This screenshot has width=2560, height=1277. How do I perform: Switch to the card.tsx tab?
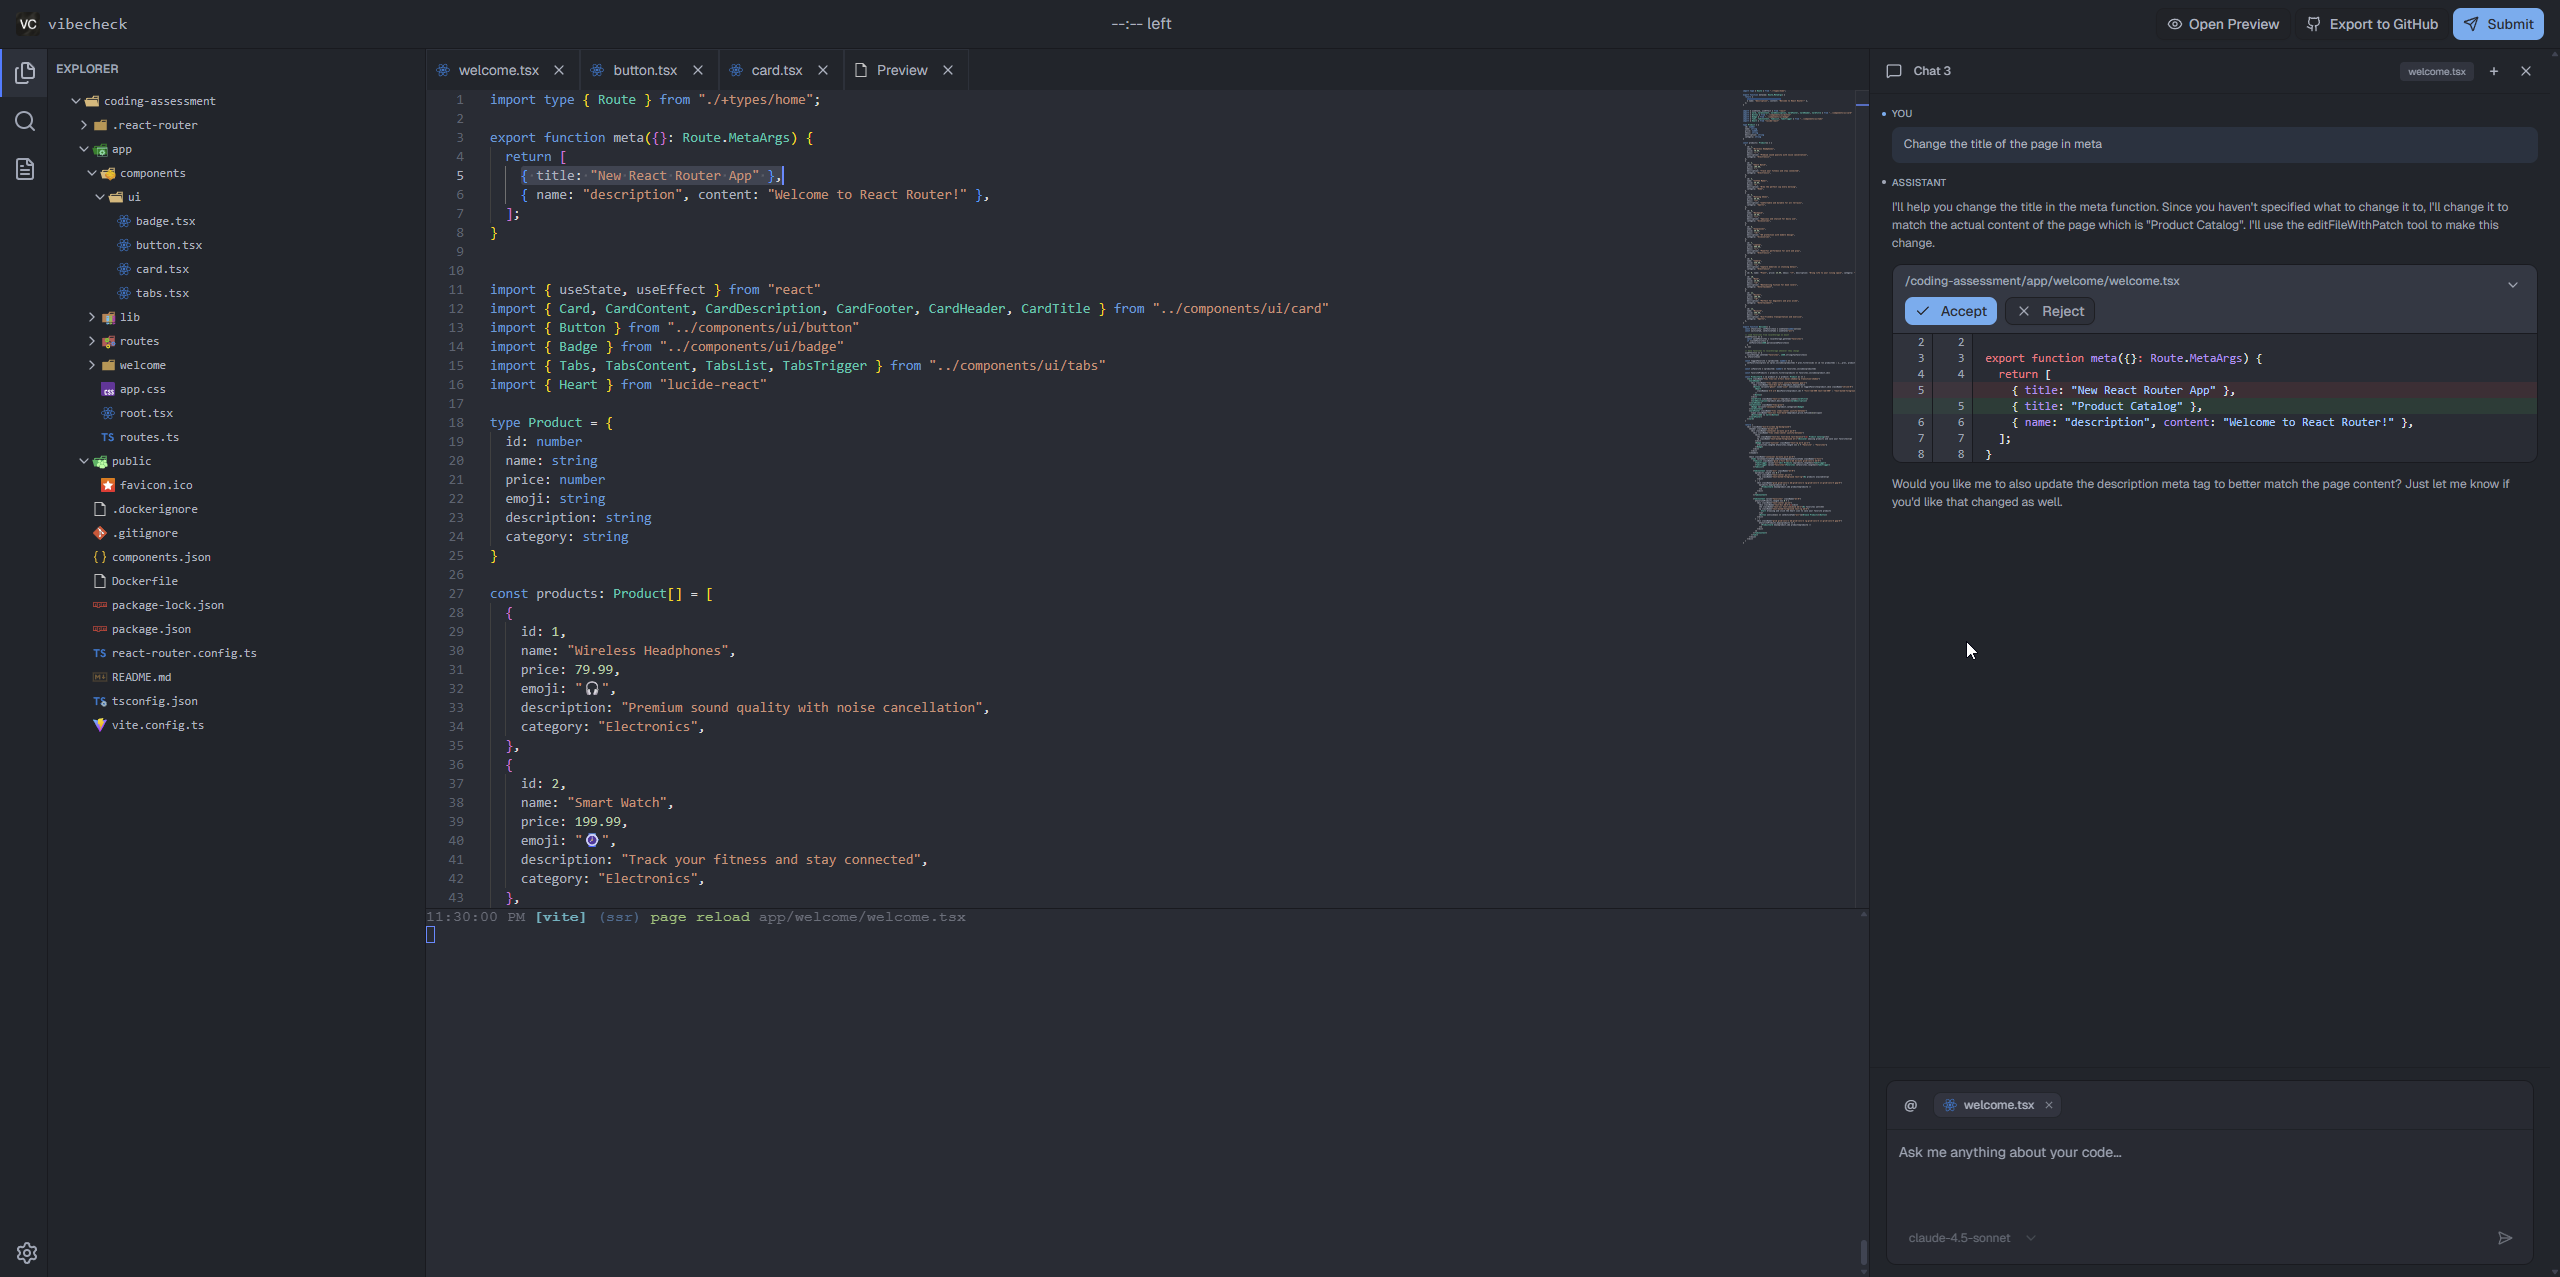(x=776, y=70)
